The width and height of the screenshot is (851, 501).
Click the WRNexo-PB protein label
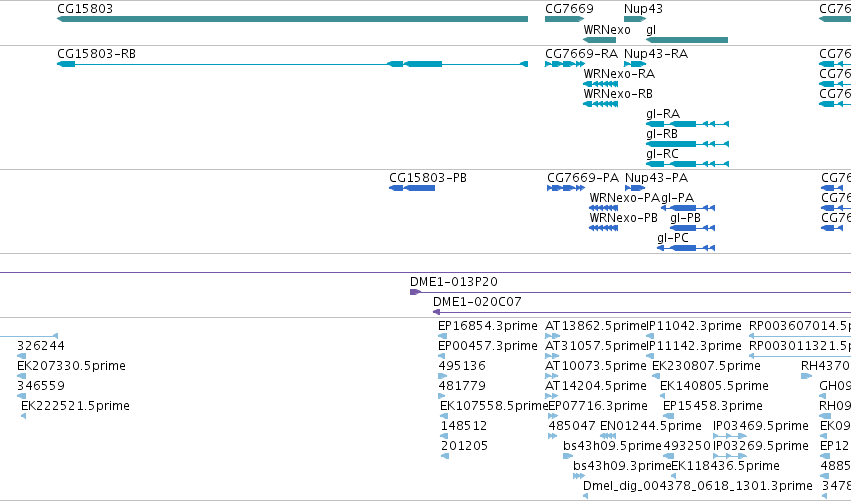(x=624, y=218)
